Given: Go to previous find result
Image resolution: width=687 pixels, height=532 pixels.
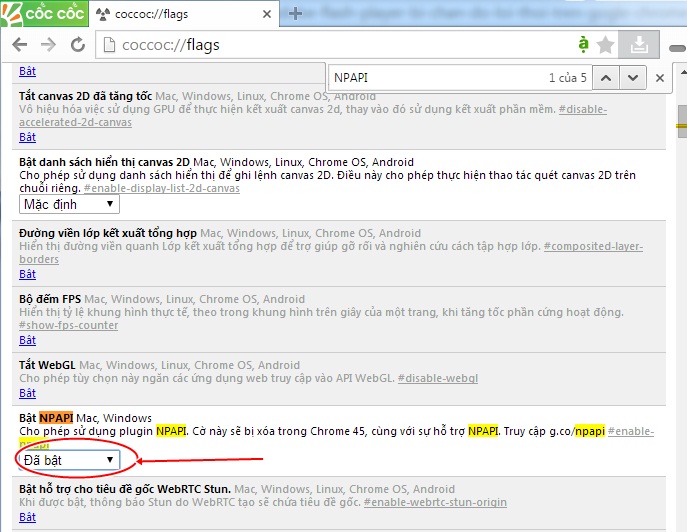Looking at the screenshot, I should click(x=606, y=78).
